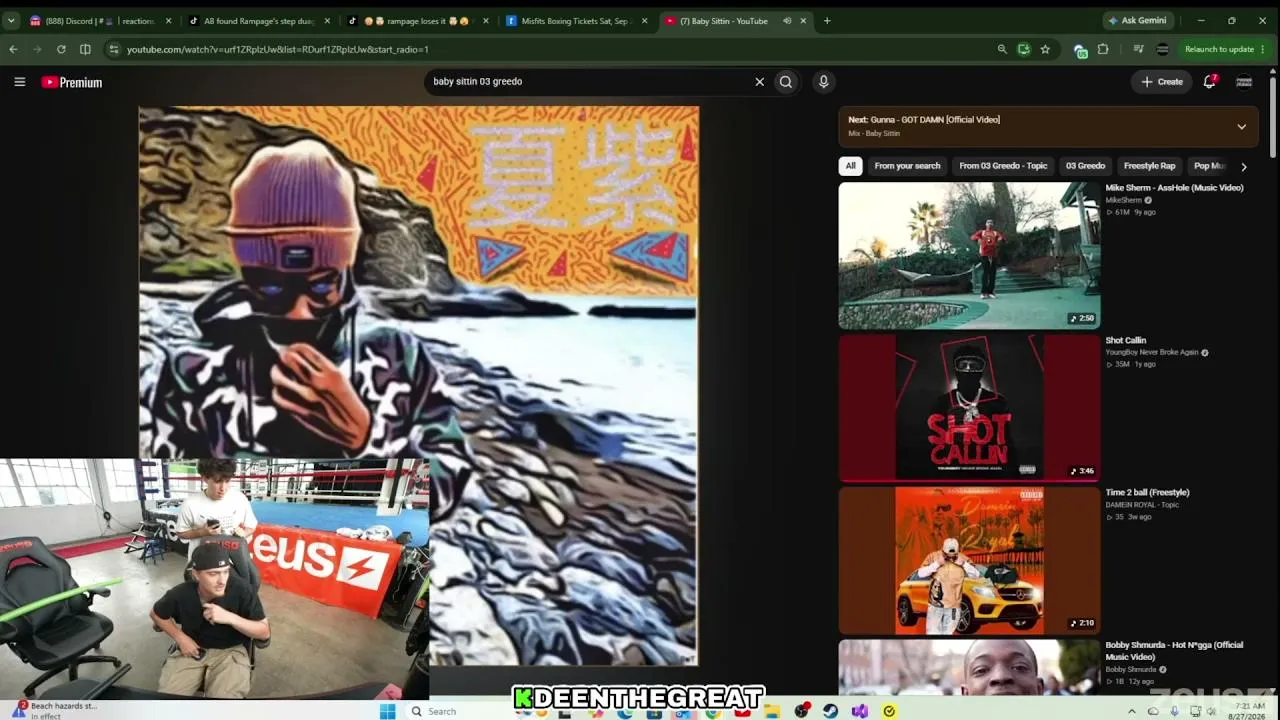This screenshot has width=1280, height=720.
Task: Click the page vertical scrollbar
Action: 1273,115
